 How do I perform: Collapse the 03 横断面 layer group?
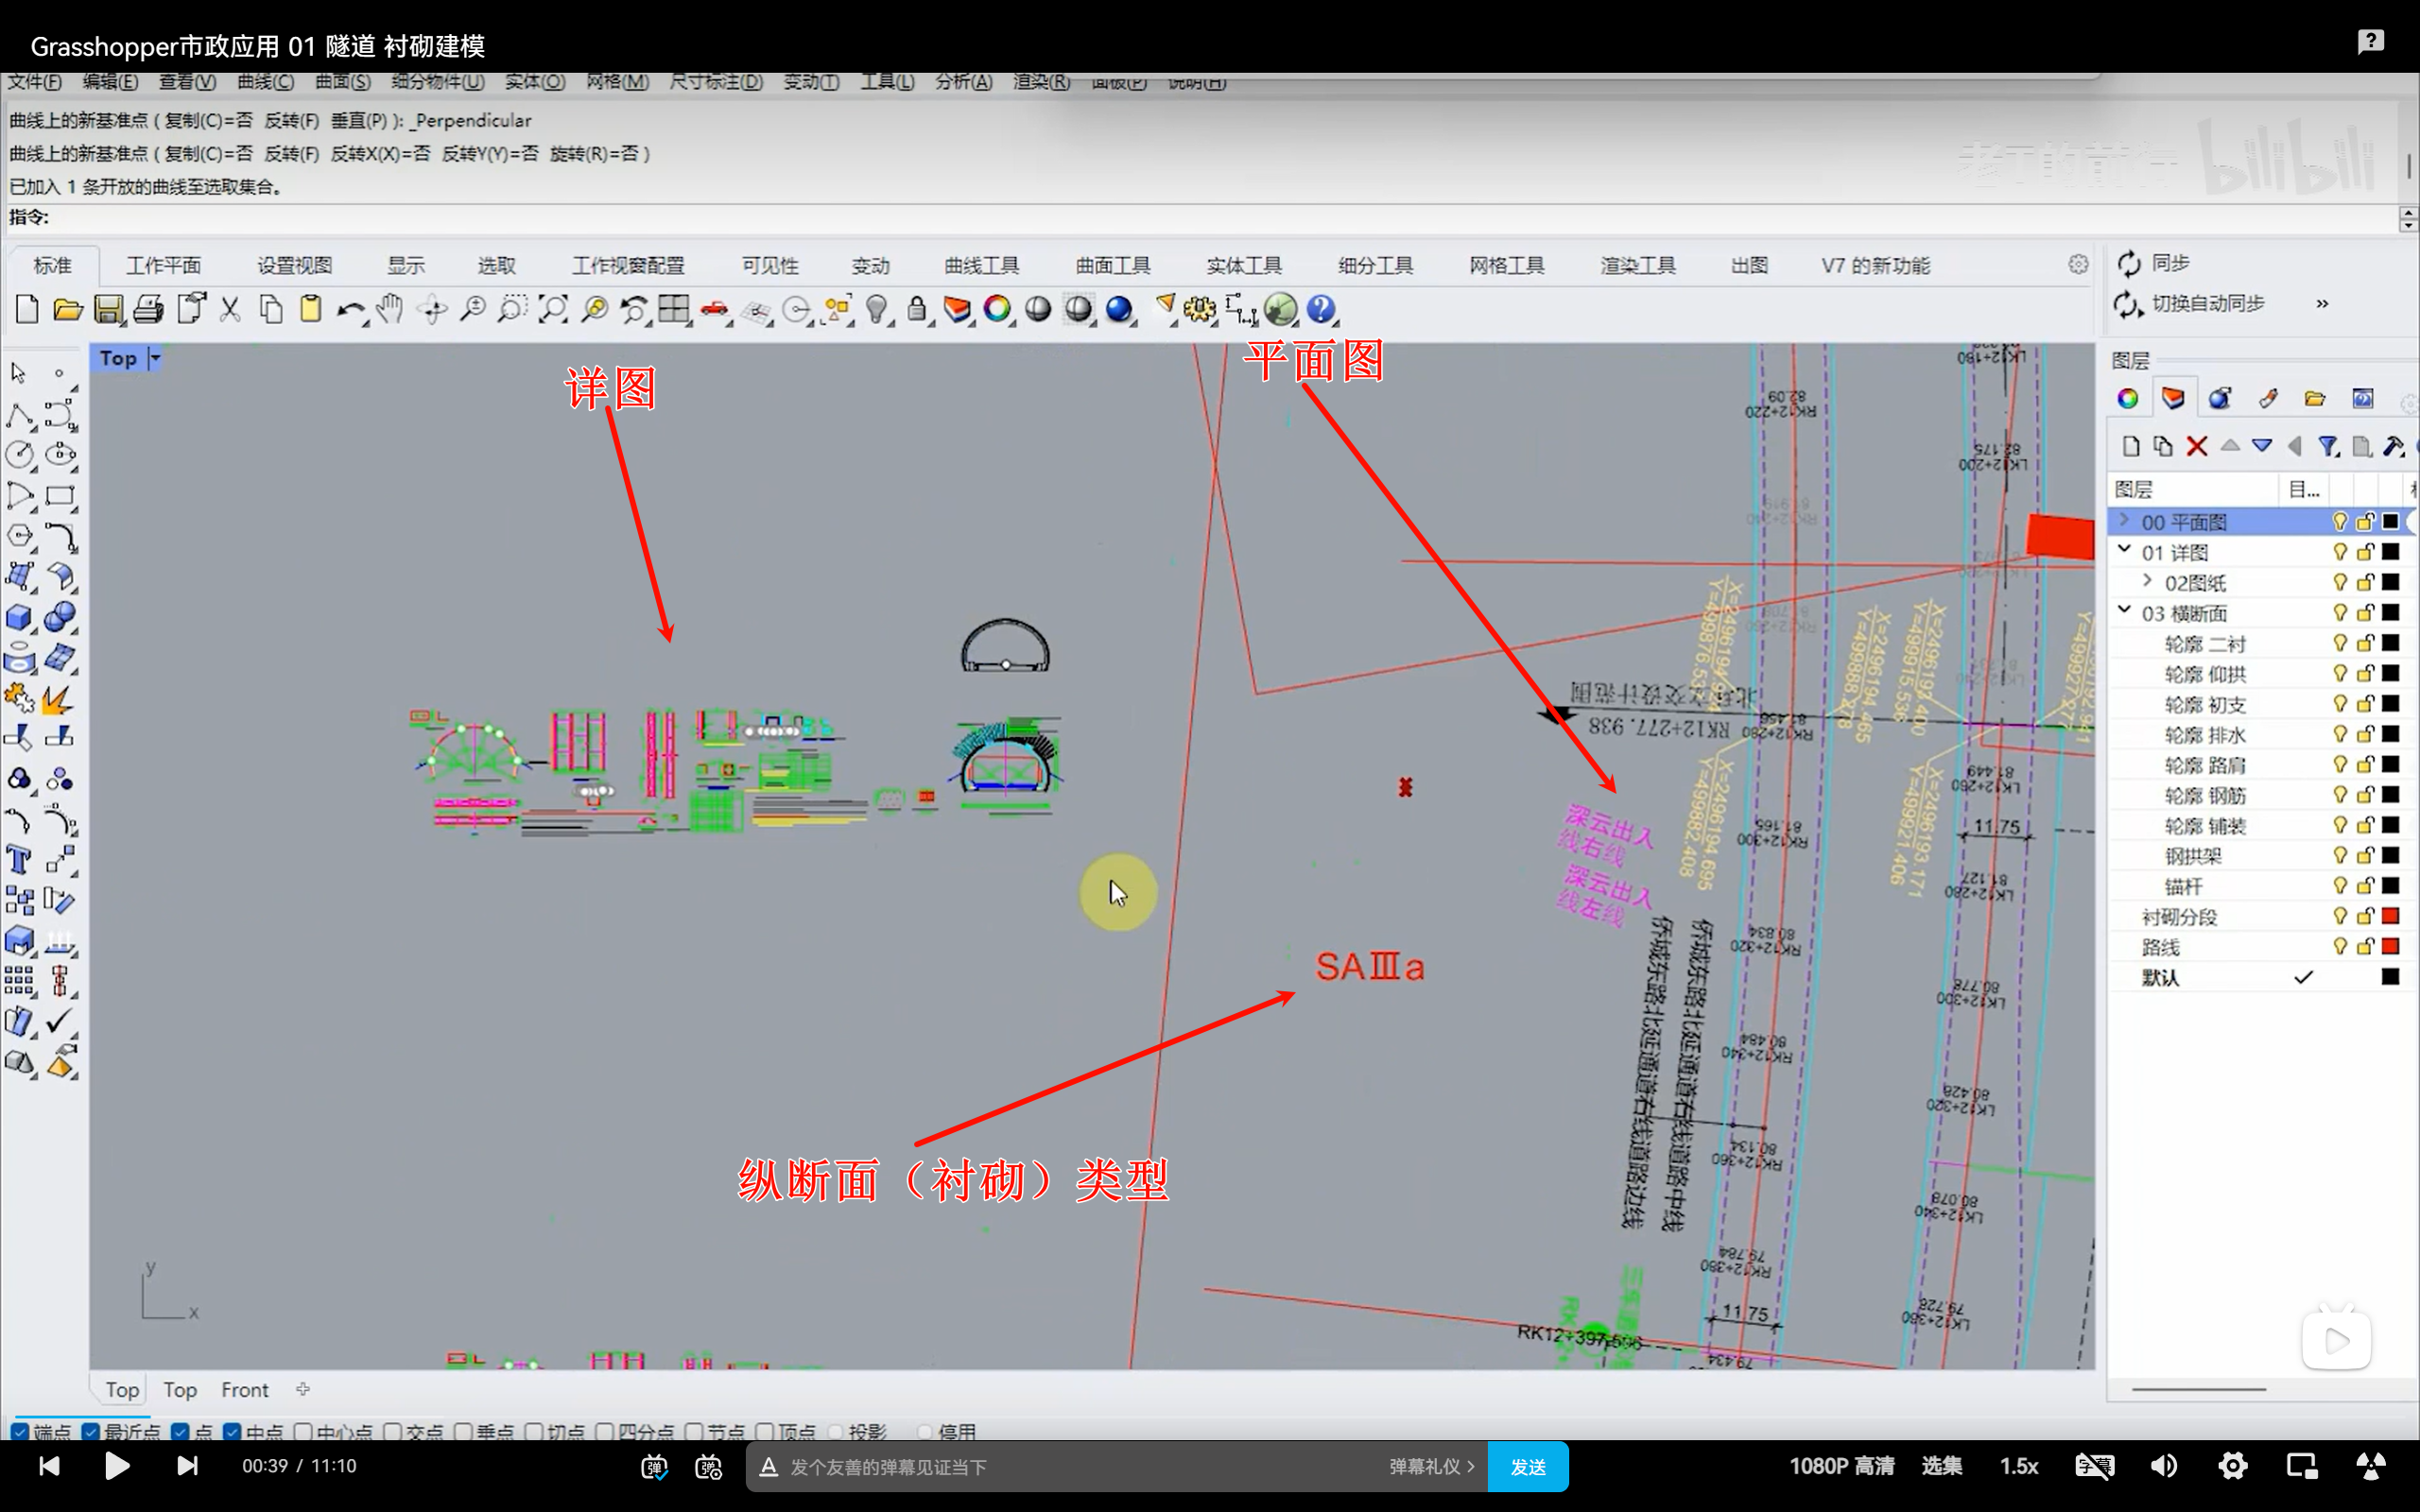(2124, 611)
